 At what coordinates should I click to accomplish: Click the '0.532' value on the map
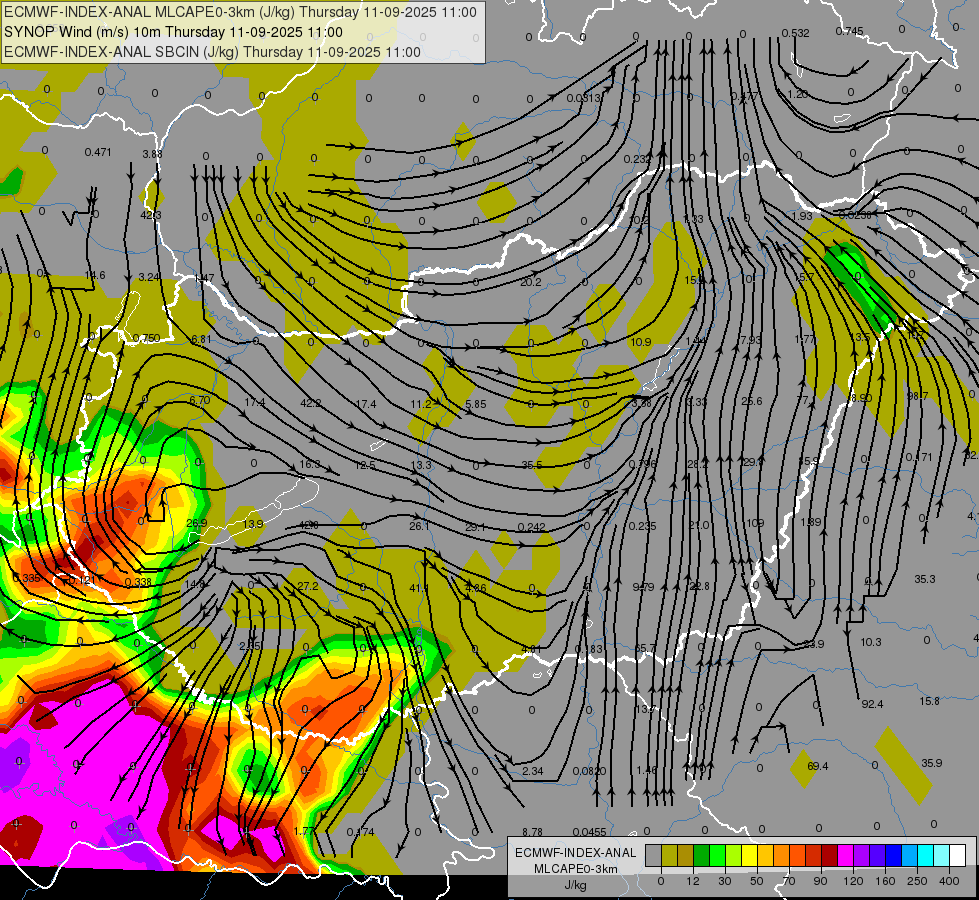coord(795,33)
